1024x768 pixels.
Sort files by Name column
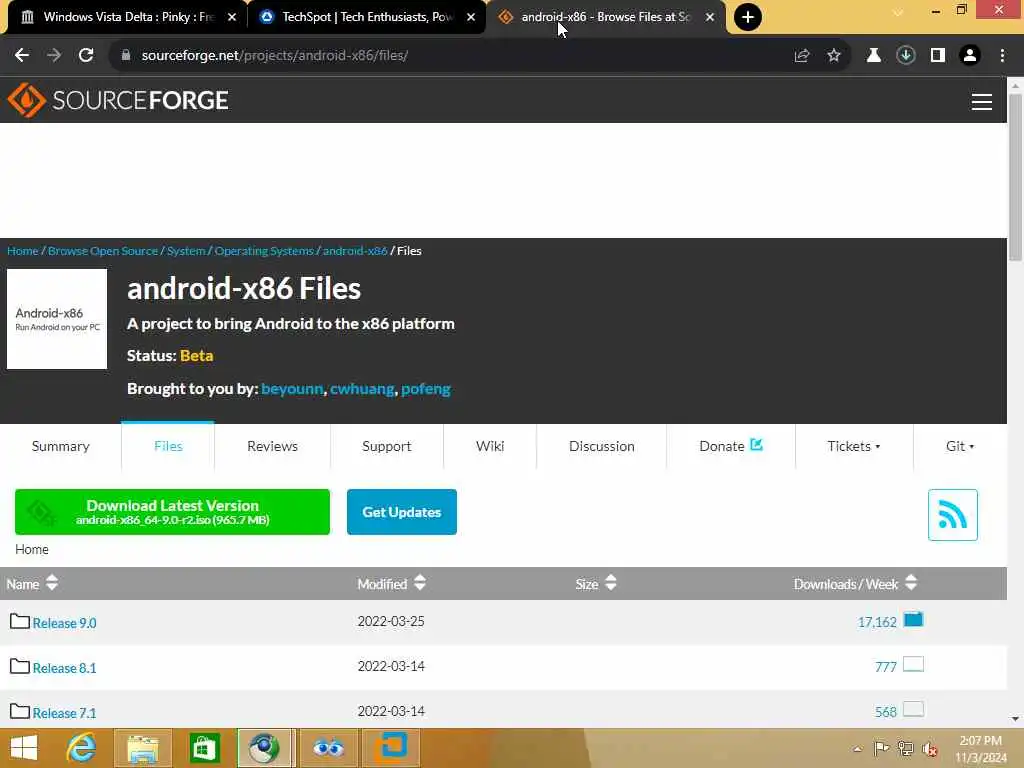(x=32, y=584)
